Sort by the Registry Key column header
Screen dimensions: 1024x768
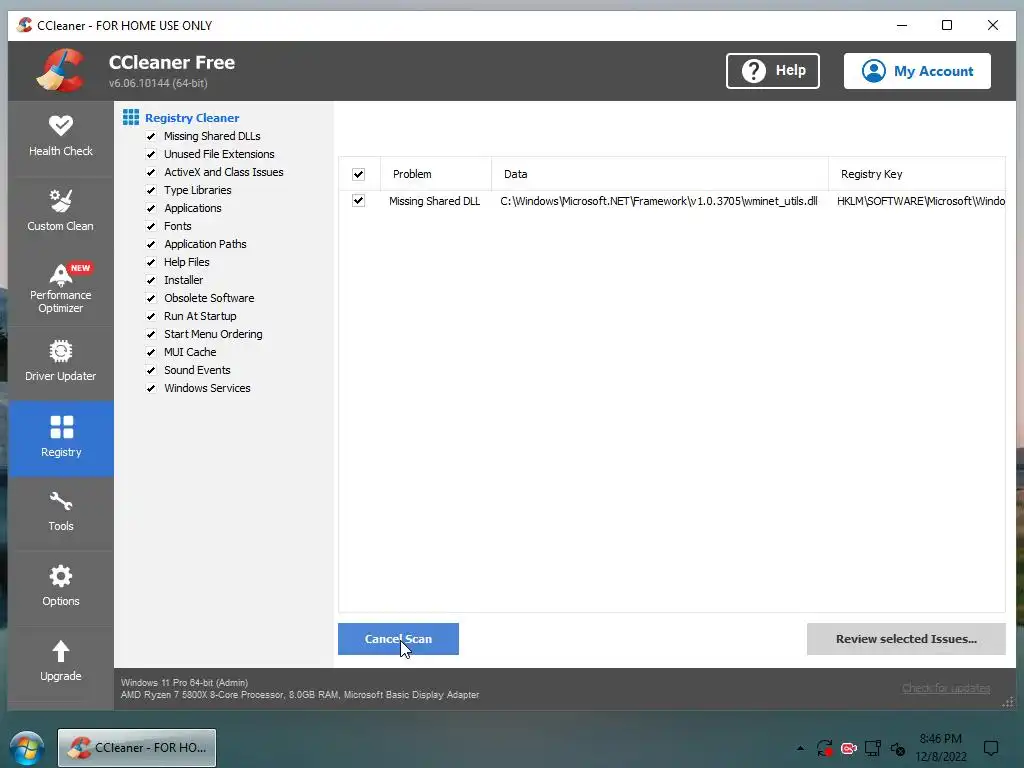click(917, 174)
